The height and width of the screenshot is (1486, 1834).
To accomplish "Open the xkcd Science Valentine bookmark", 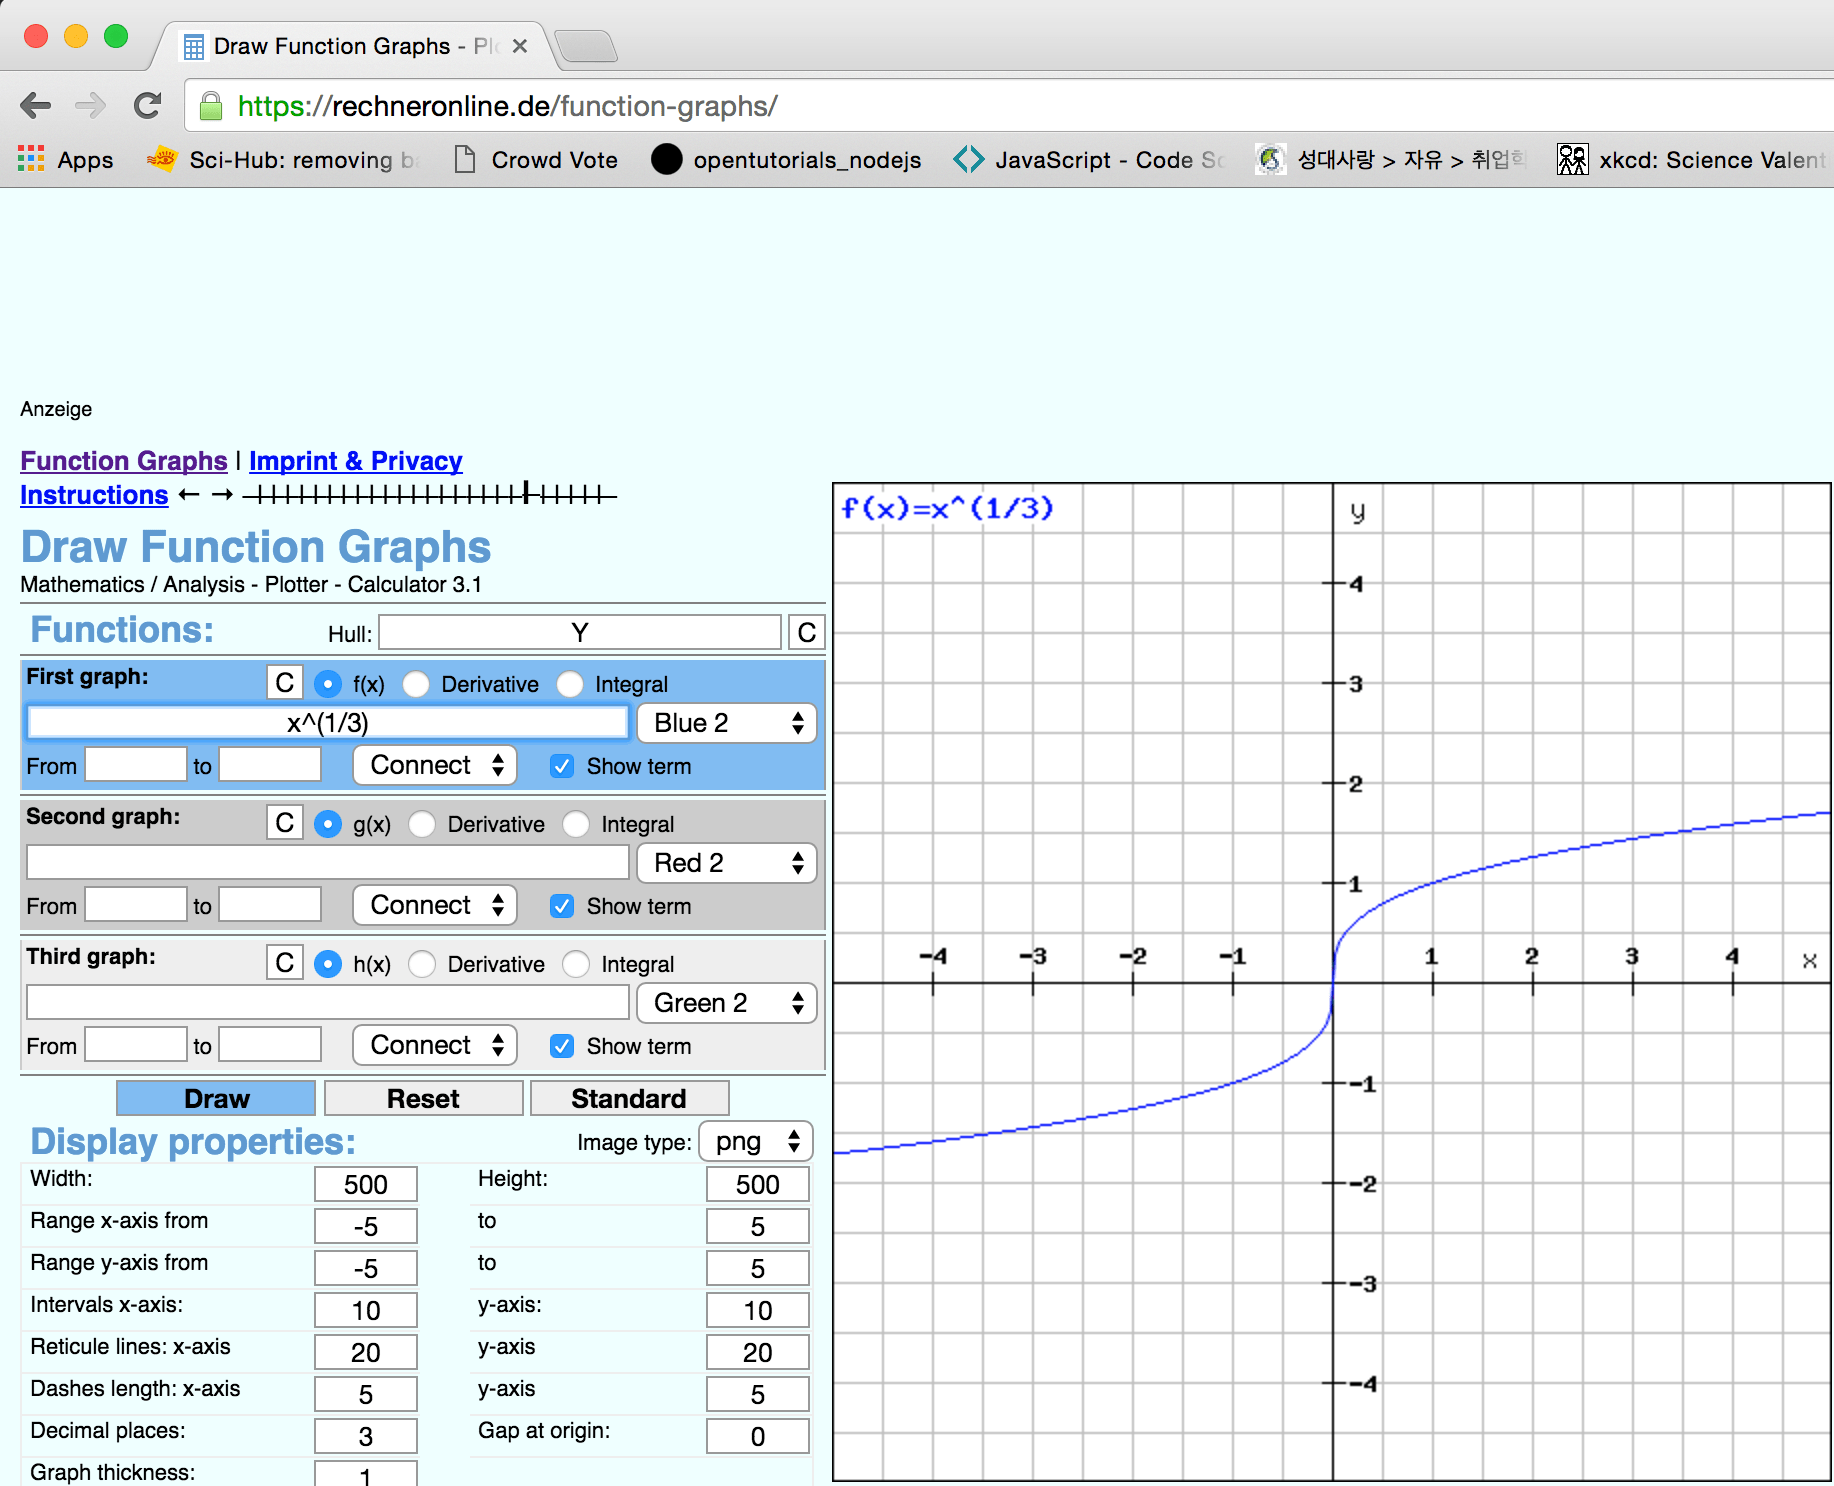I will 1694,160.
